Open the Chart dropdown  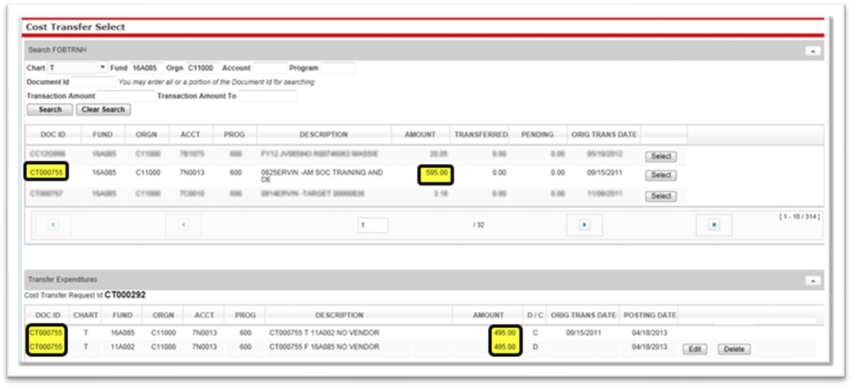click(x=78, y=68)
